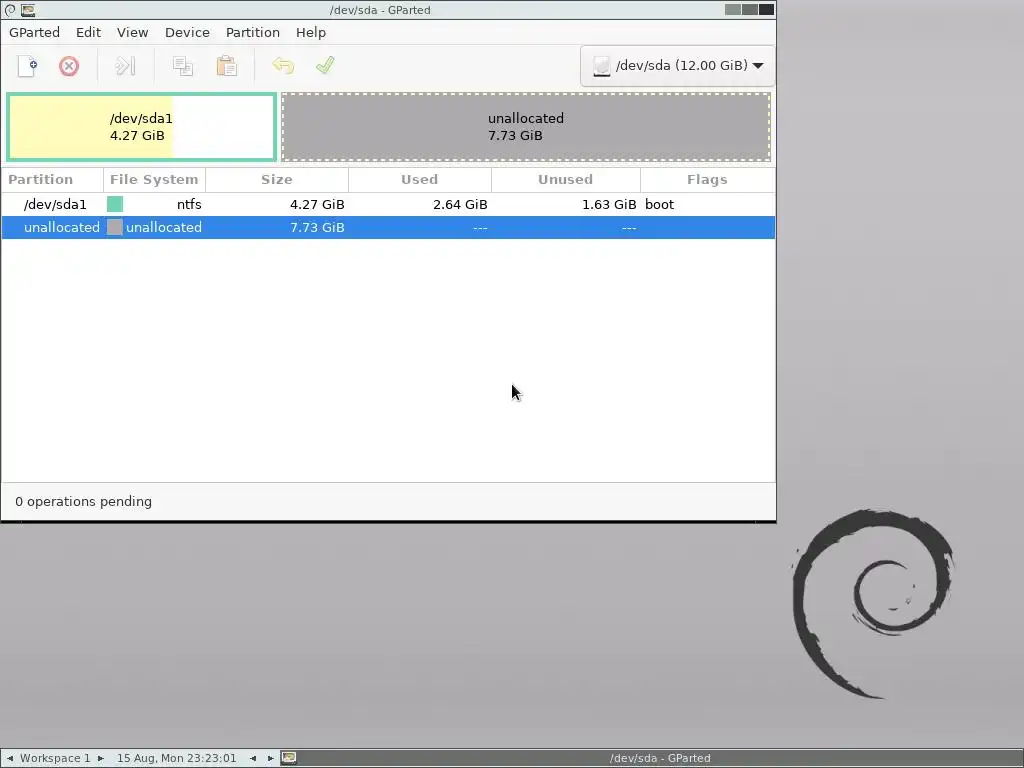Screen dimensions: 1024x768
Task: Close the GParted window
Action: coord(767,10)
